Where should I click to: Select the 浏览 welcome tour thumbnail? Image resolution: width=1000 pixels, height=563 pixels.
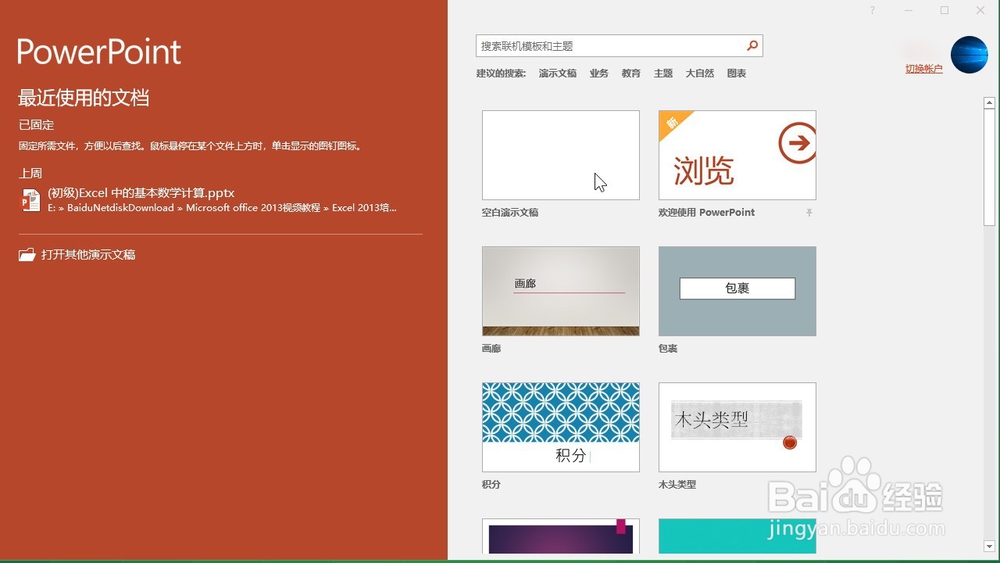coord(737,155)
